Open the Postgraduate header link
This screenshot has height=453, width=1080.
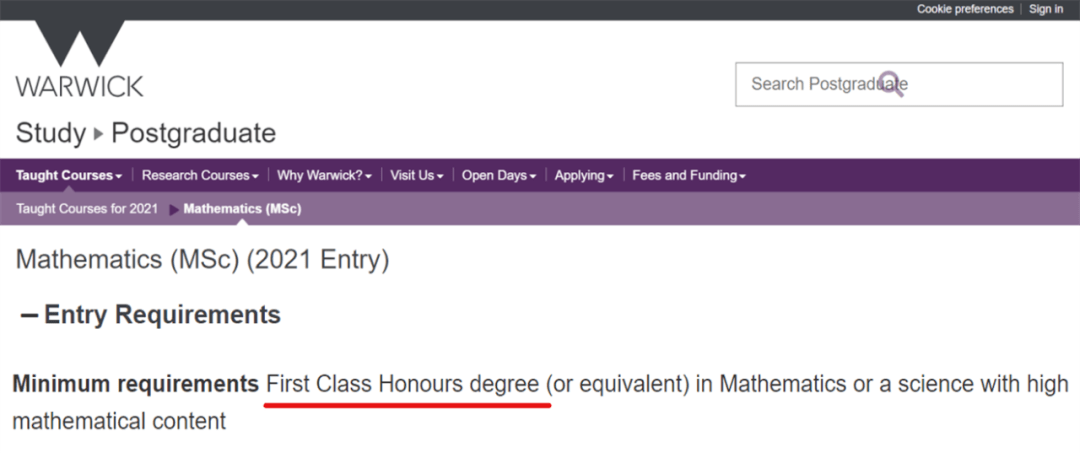tap(194, 133)
